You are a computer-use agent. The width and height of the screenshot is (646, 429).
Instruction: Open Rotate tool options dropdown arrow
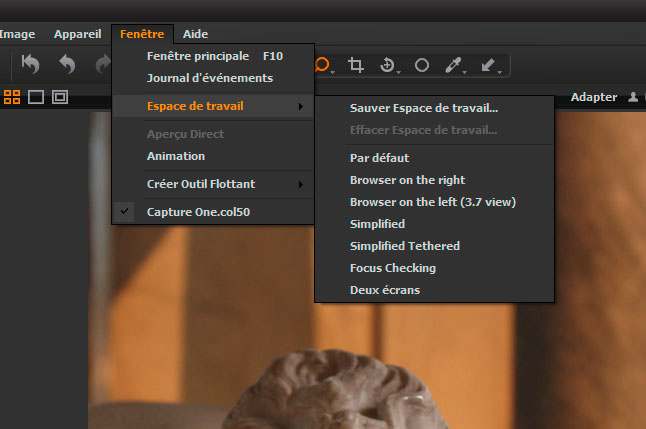pyautogui.click(x=399, y=73)
